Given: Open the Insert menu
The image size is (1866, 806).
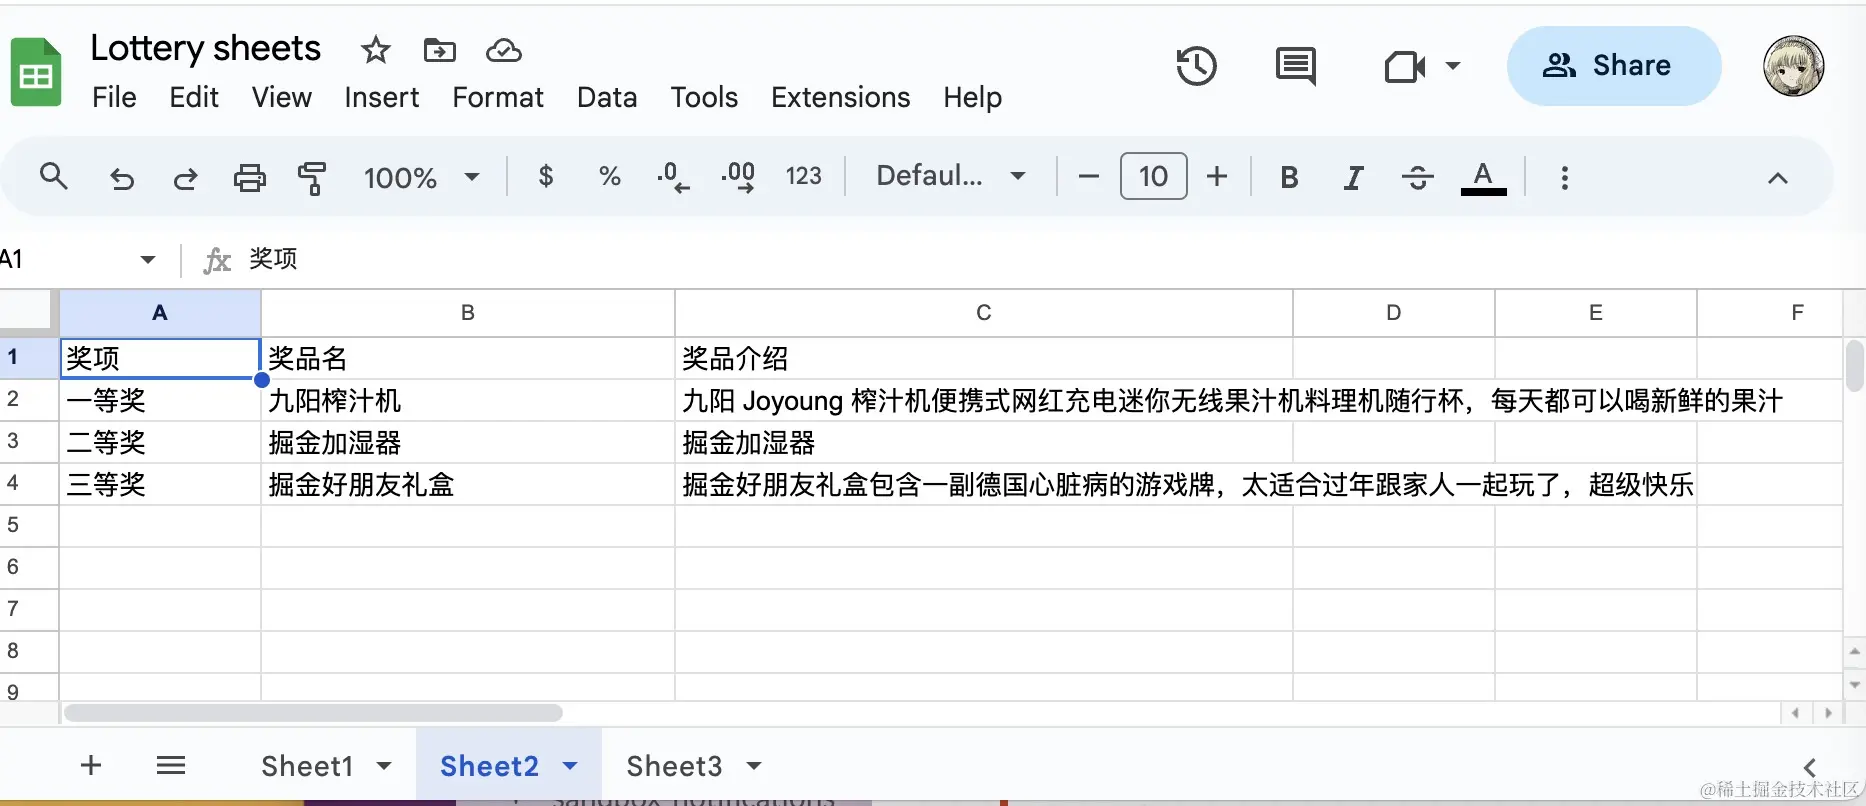Looking at the screenshot, I should [x=382, y=97].
